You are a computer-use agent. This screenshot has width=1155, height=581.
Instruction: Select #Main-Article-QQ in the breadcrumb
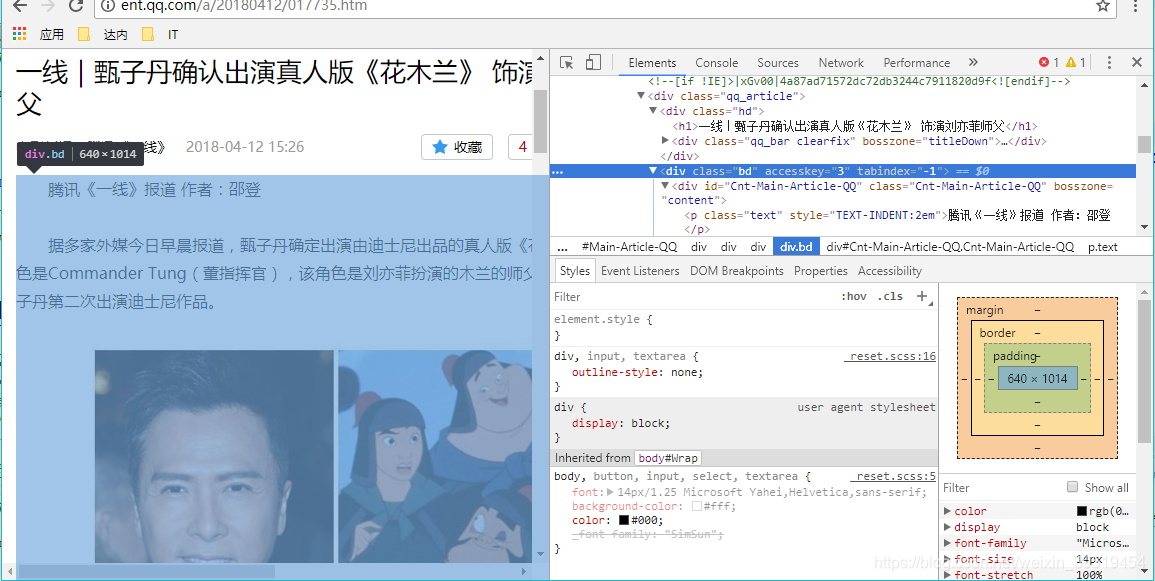tap(629, 247)
